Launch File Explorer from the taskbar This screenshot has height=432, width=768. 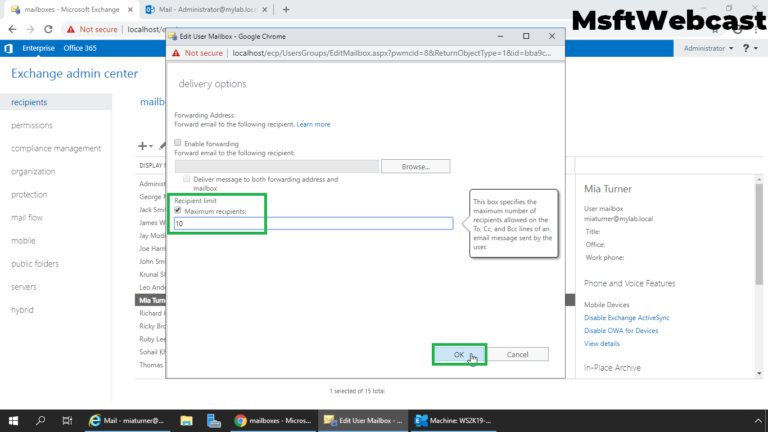(x=186, y=420)
